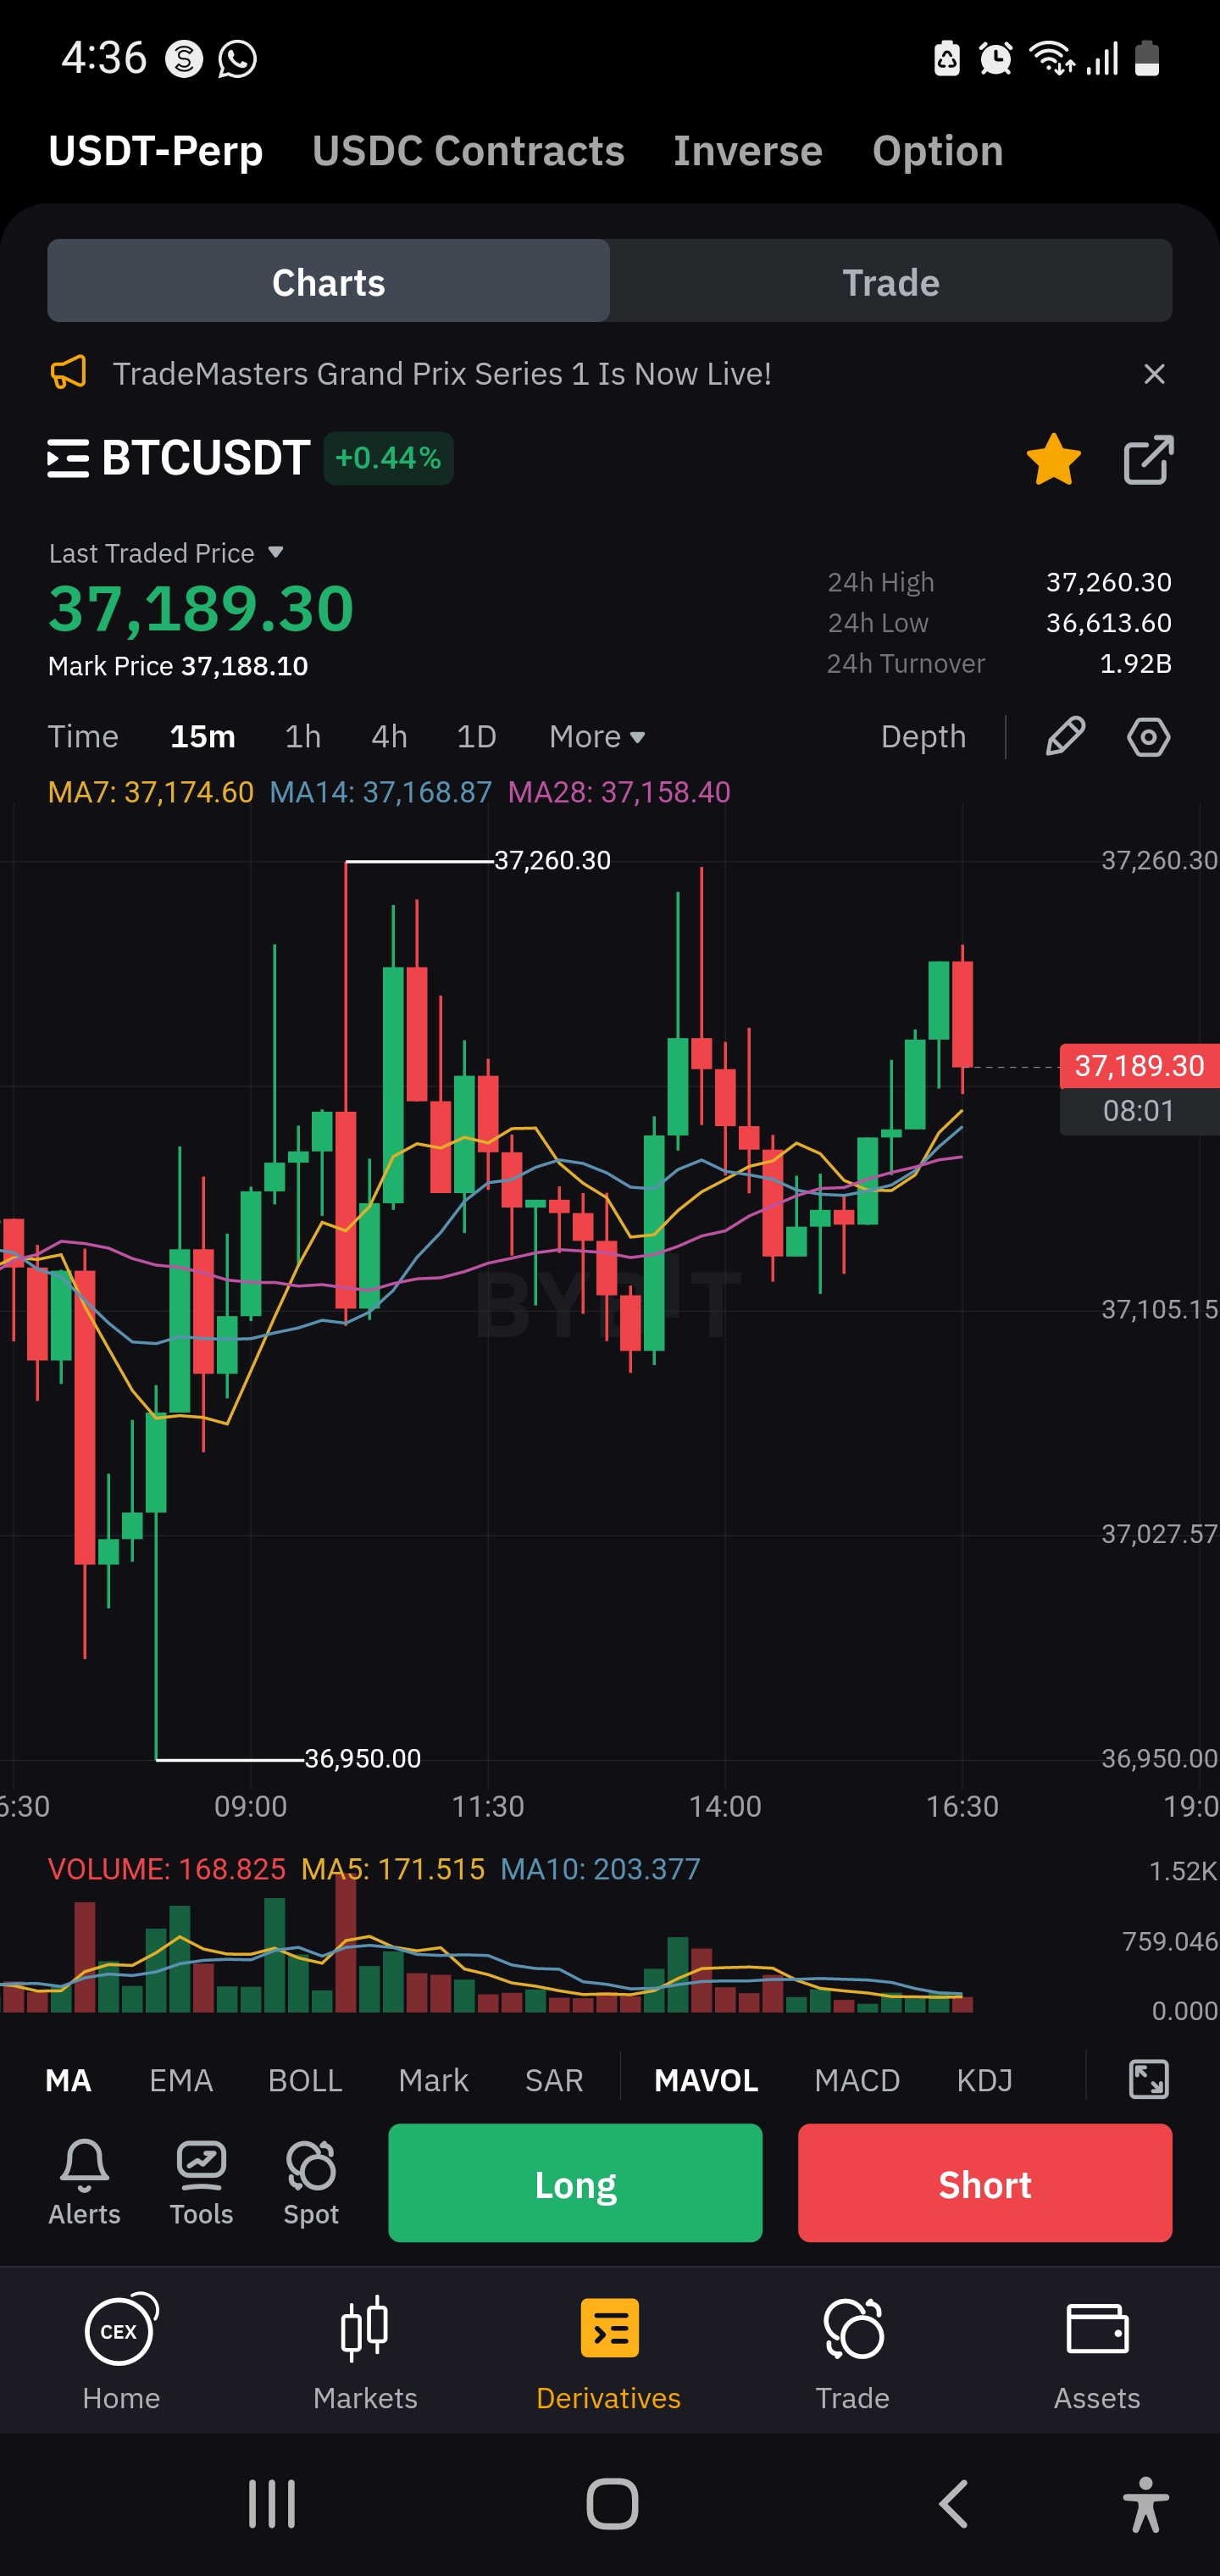Close the TradeMasters announcement banner

pos(1154,374)
